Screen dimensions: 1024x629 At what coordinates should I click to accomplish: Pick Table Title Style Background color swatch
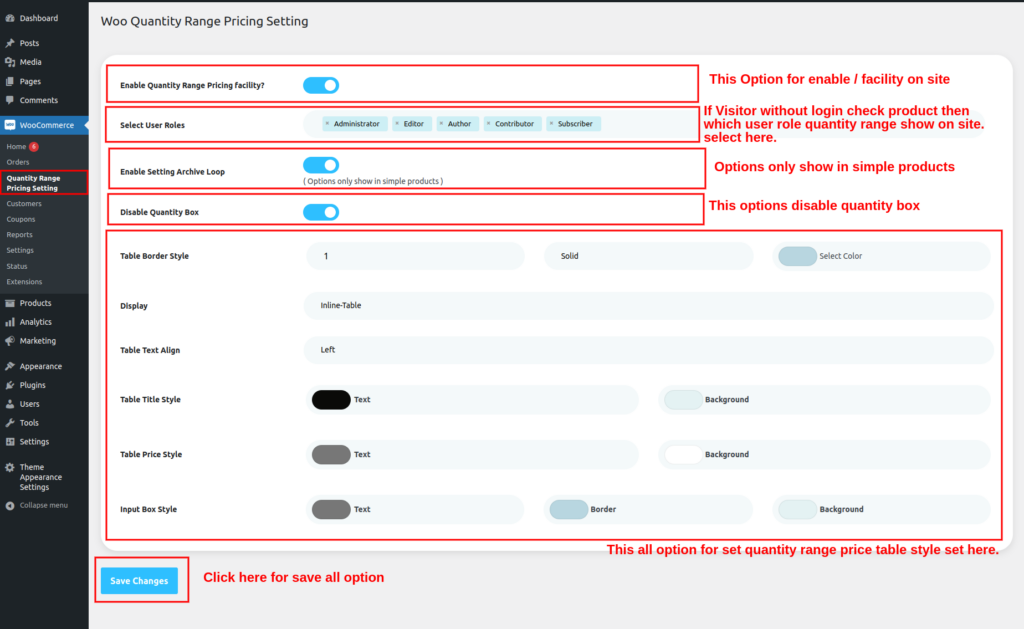683,400
